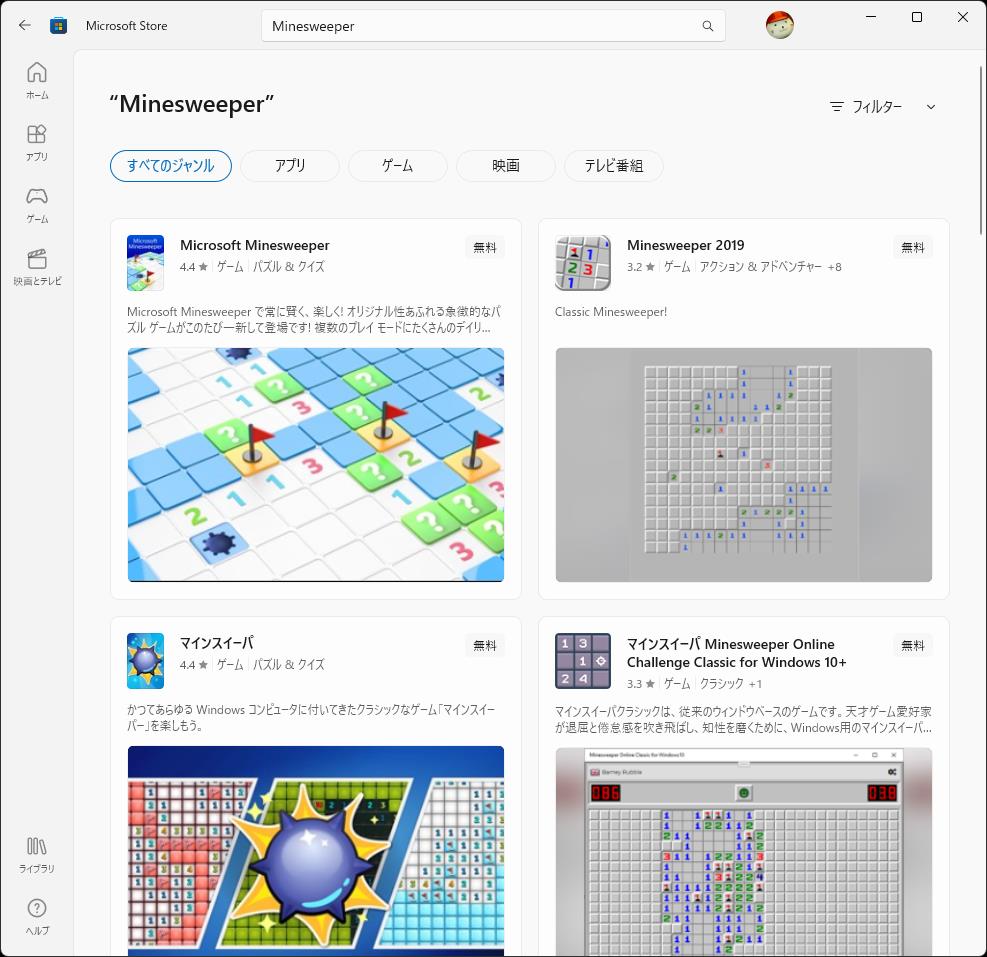Switch to the テレビ番組 category
The height and width of the screenshot is (957, 987).
coord(613,166)
